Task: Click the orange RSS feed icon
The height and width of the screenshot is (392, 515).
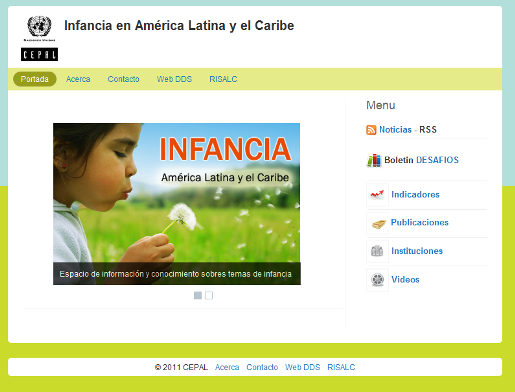Action: tap(371, 130)
